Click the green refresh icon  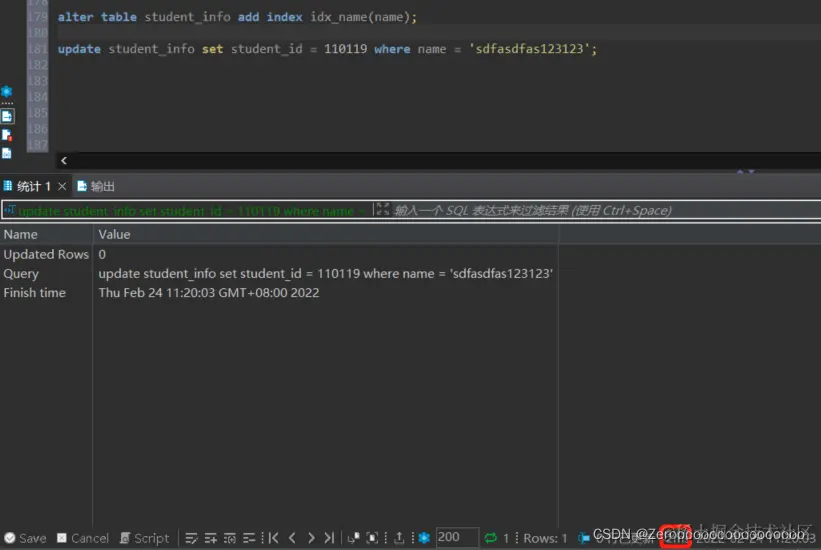[491, 538]
